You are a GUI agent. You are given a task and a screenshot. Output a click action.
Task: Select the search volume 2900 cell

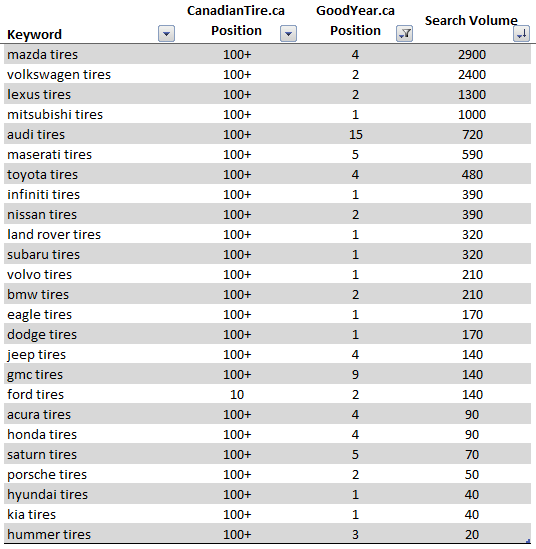tap(472, 55)
